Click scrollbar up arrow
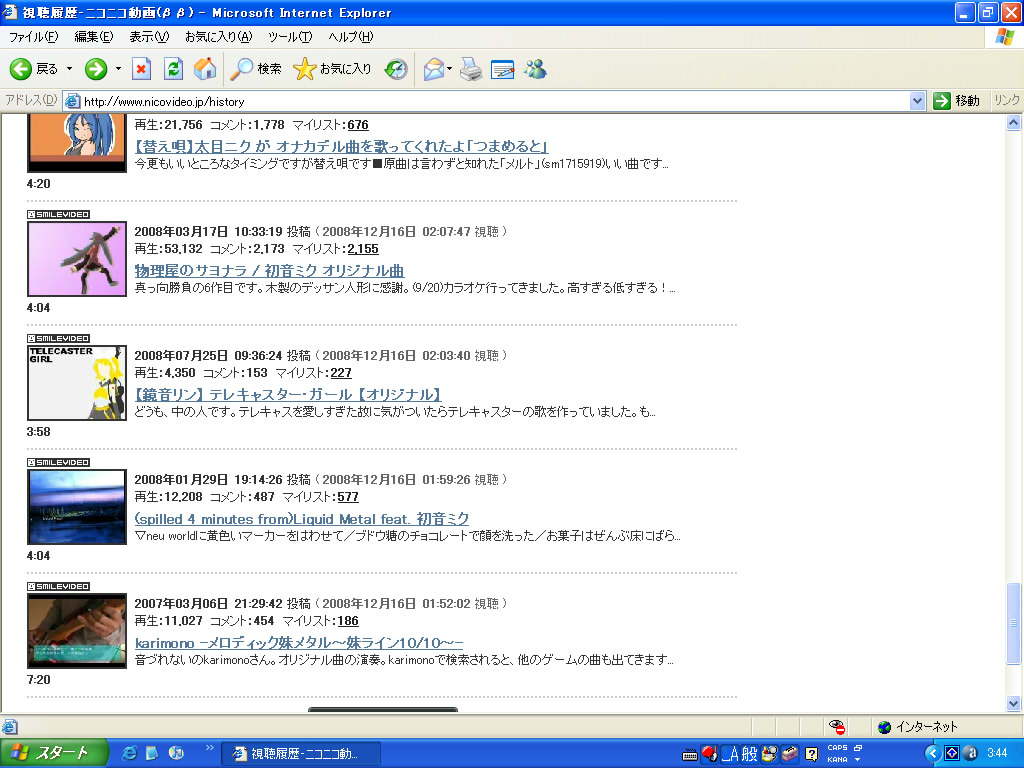This screenshot has height=768, width=1024. tap(1014, 122)
